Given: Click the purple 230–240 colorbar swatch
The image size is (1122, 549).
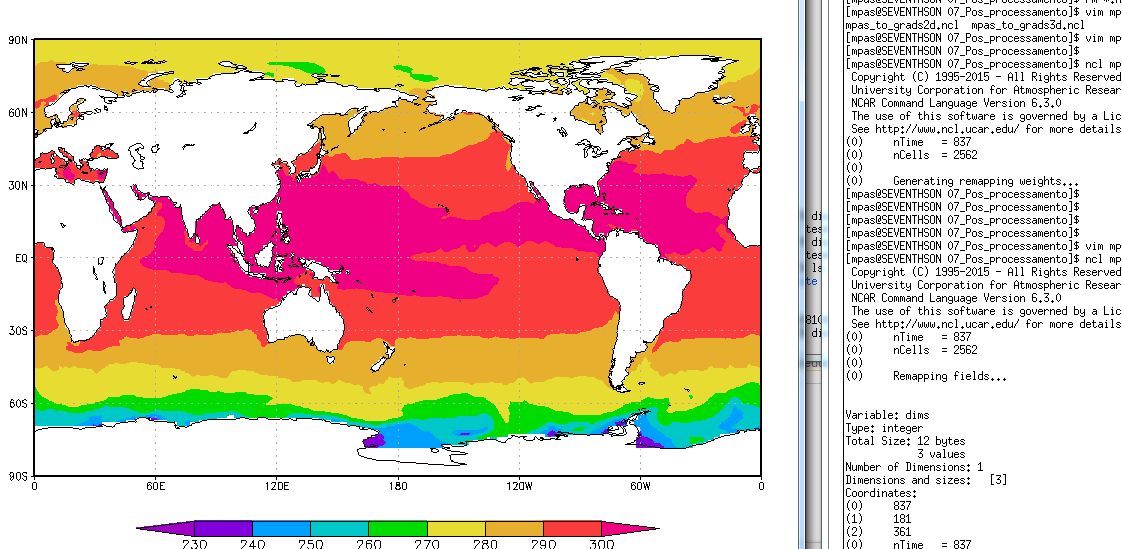Looking at the screenshot, I should 223,527.
